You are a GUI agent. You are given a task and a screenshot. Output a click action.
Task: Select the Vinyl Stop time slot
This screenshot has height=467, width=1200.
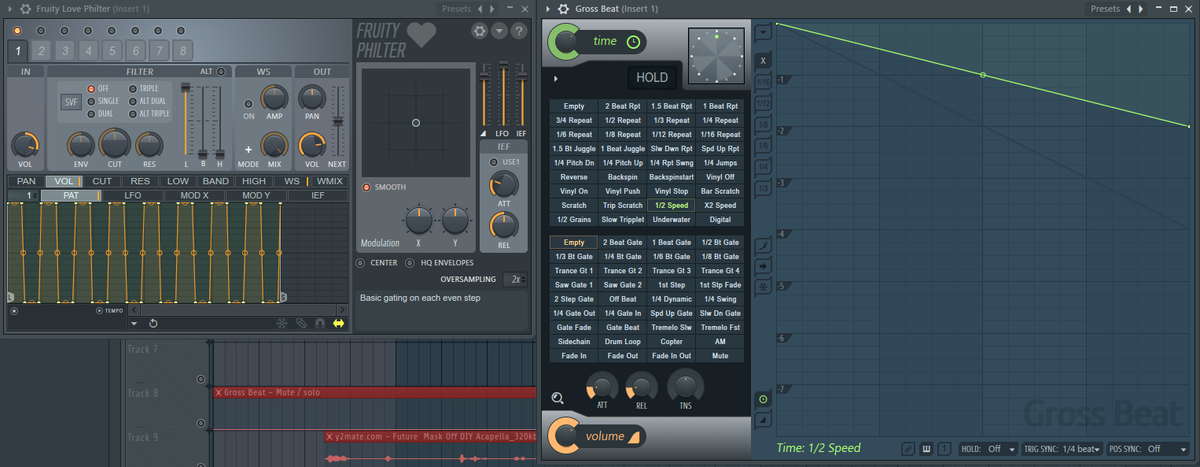(x=671, y=191)
